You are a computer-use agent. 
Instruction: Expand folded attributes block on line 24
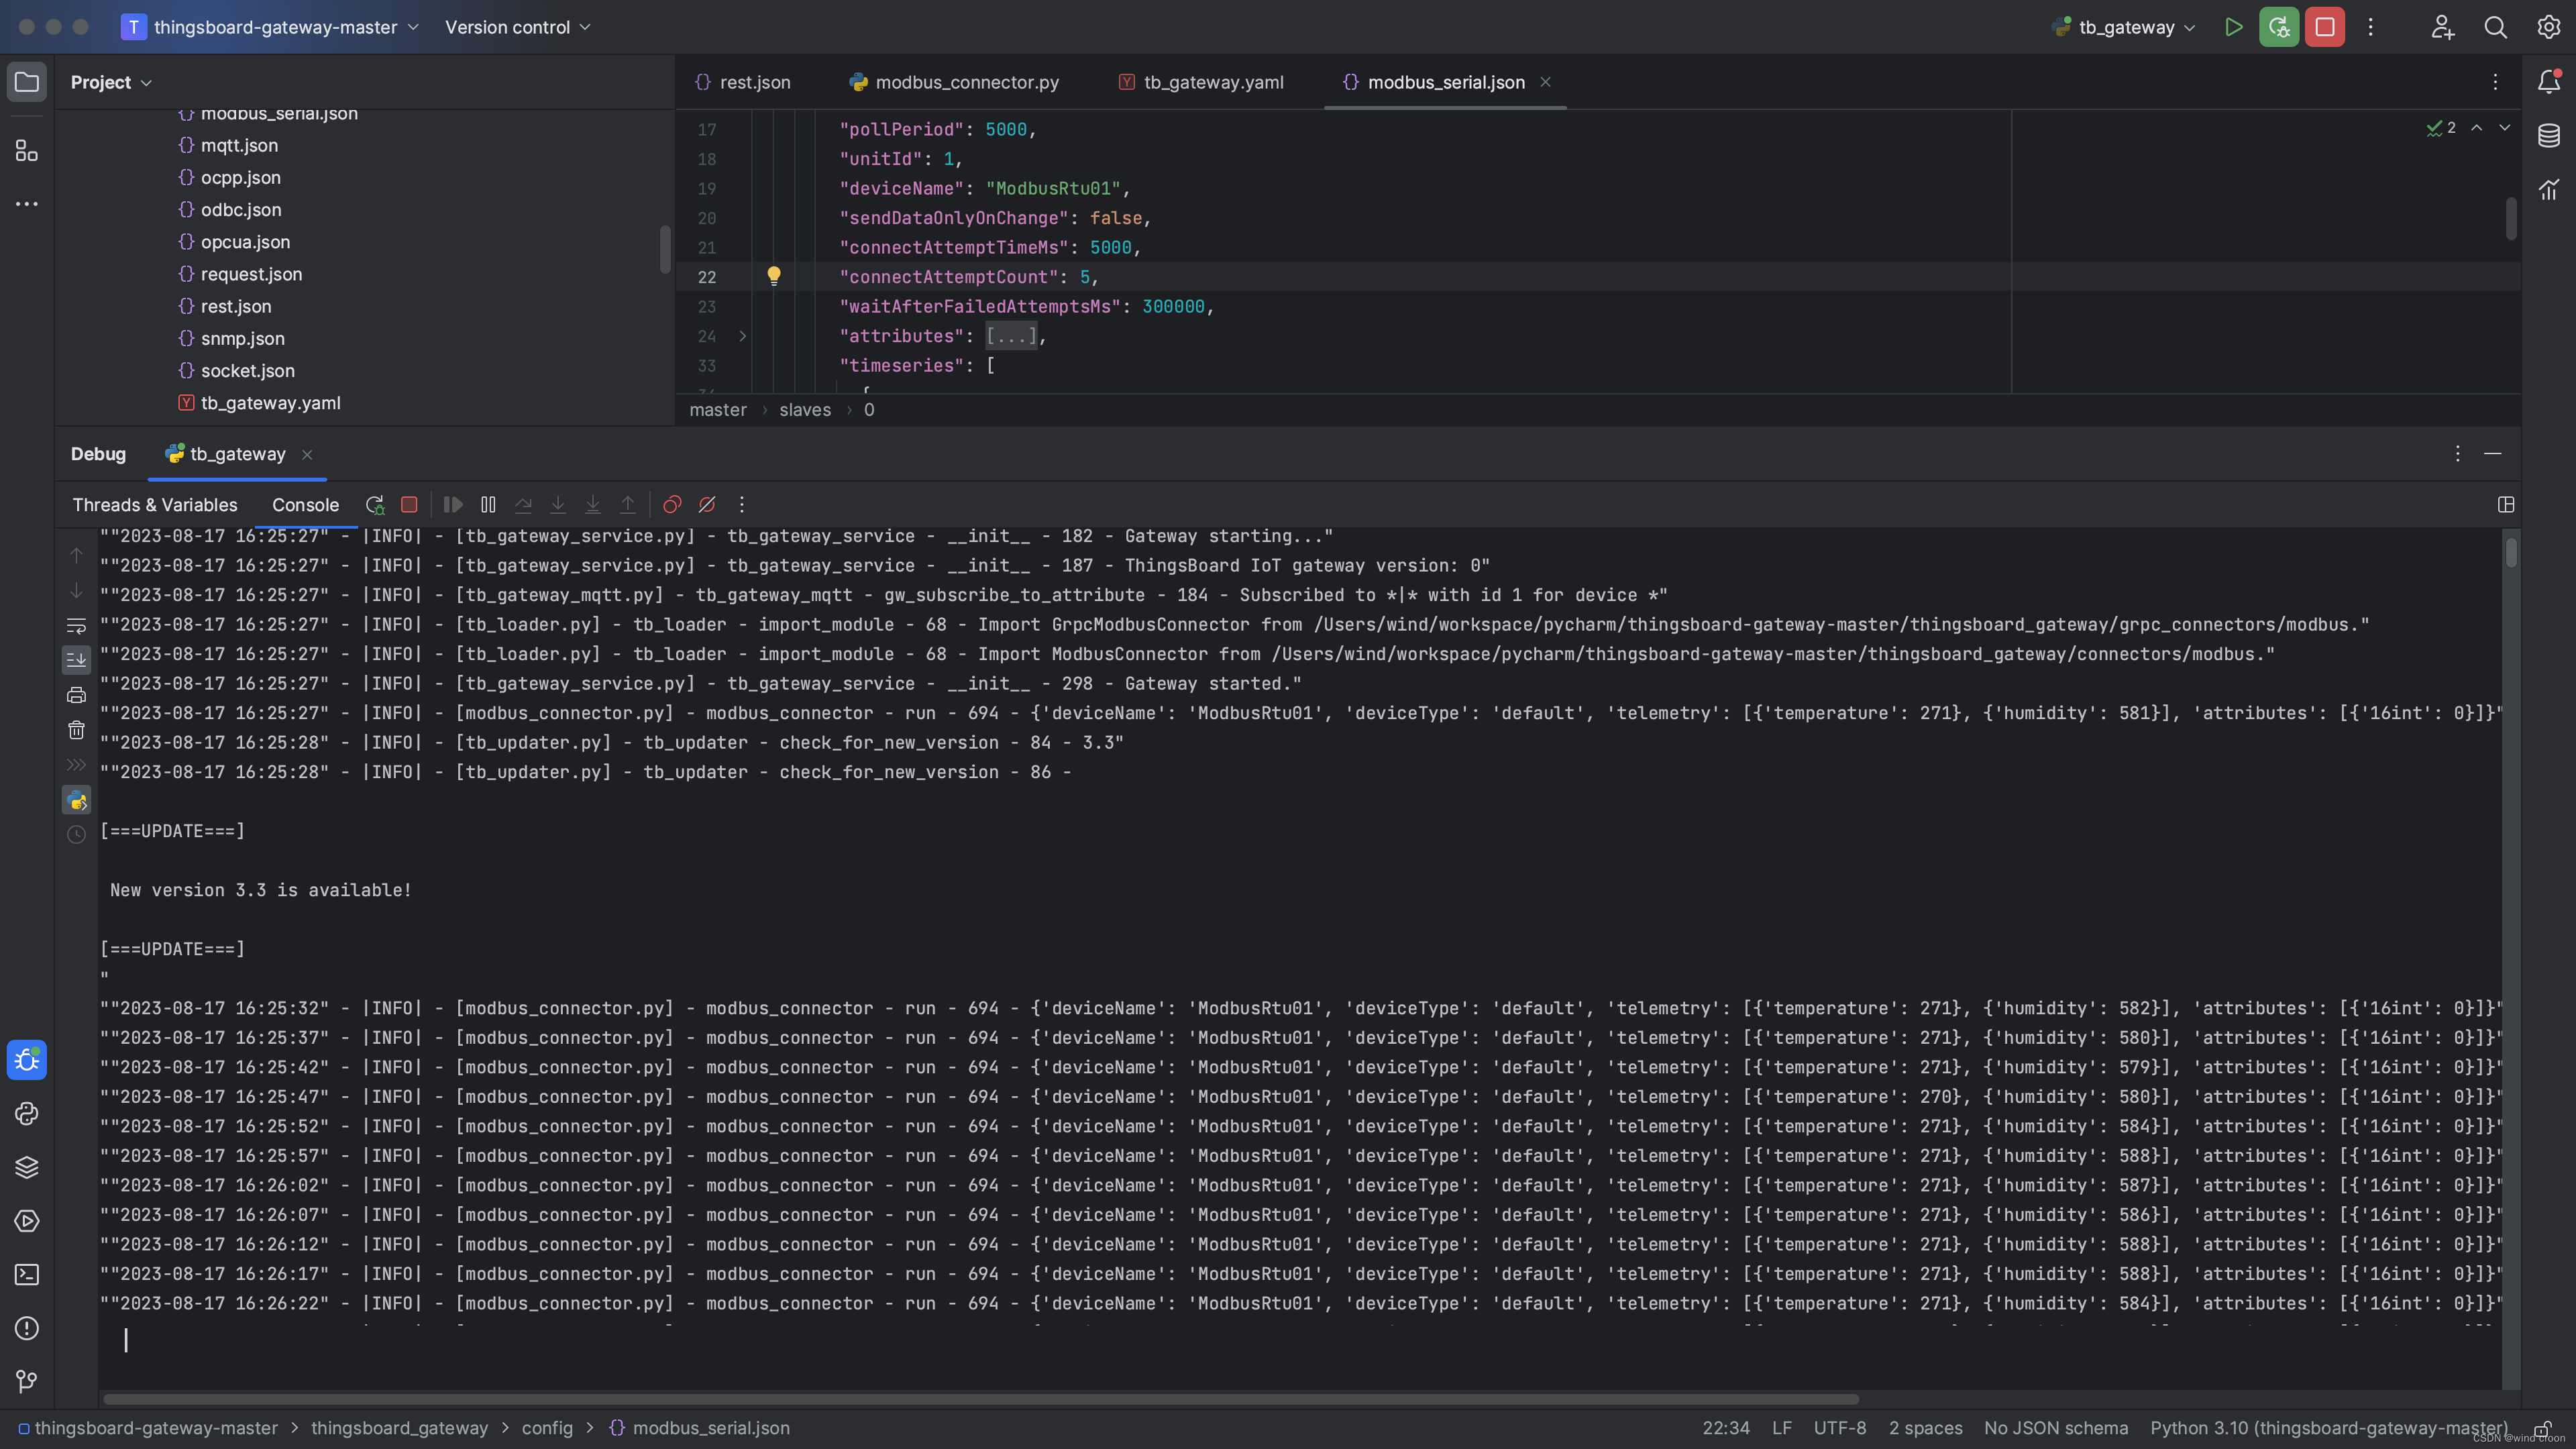click(x=742, y=336)
